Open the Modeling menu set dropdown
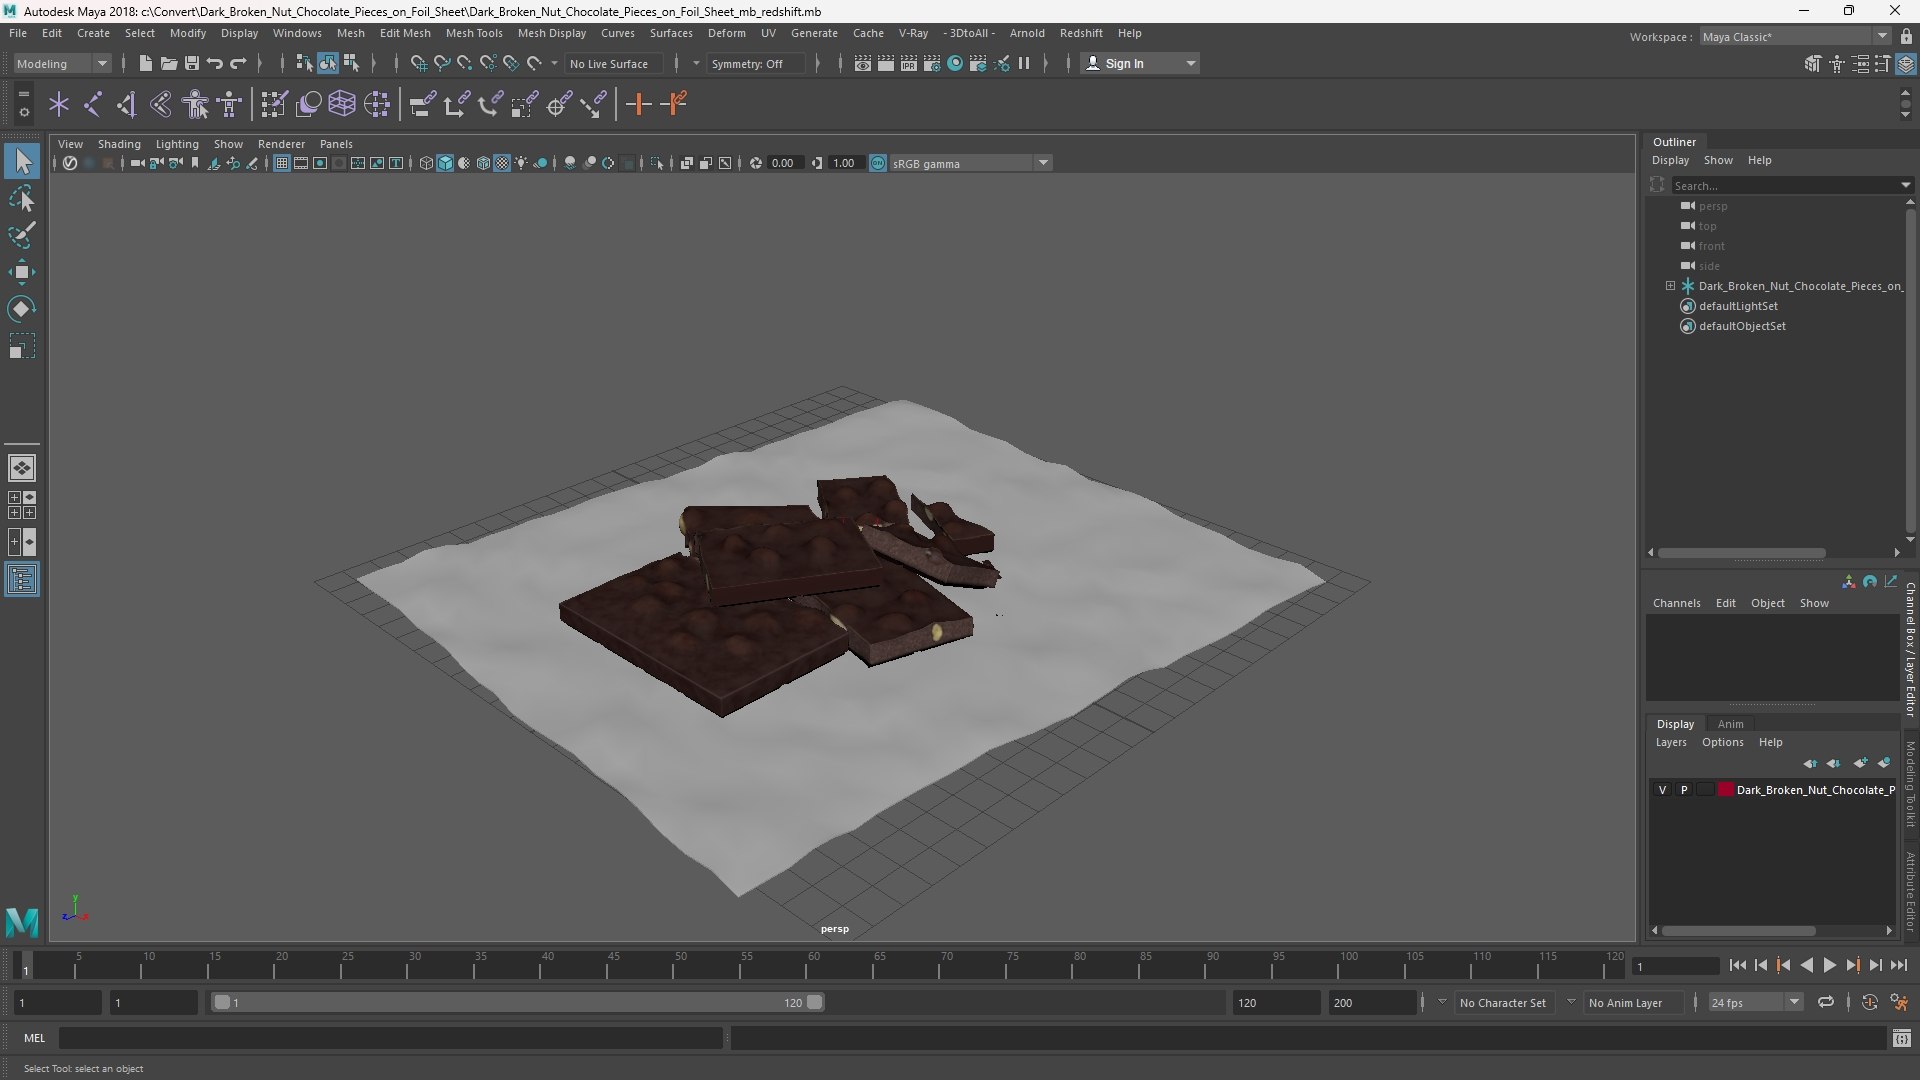The image size is (1920, 1080). point(62,63)
